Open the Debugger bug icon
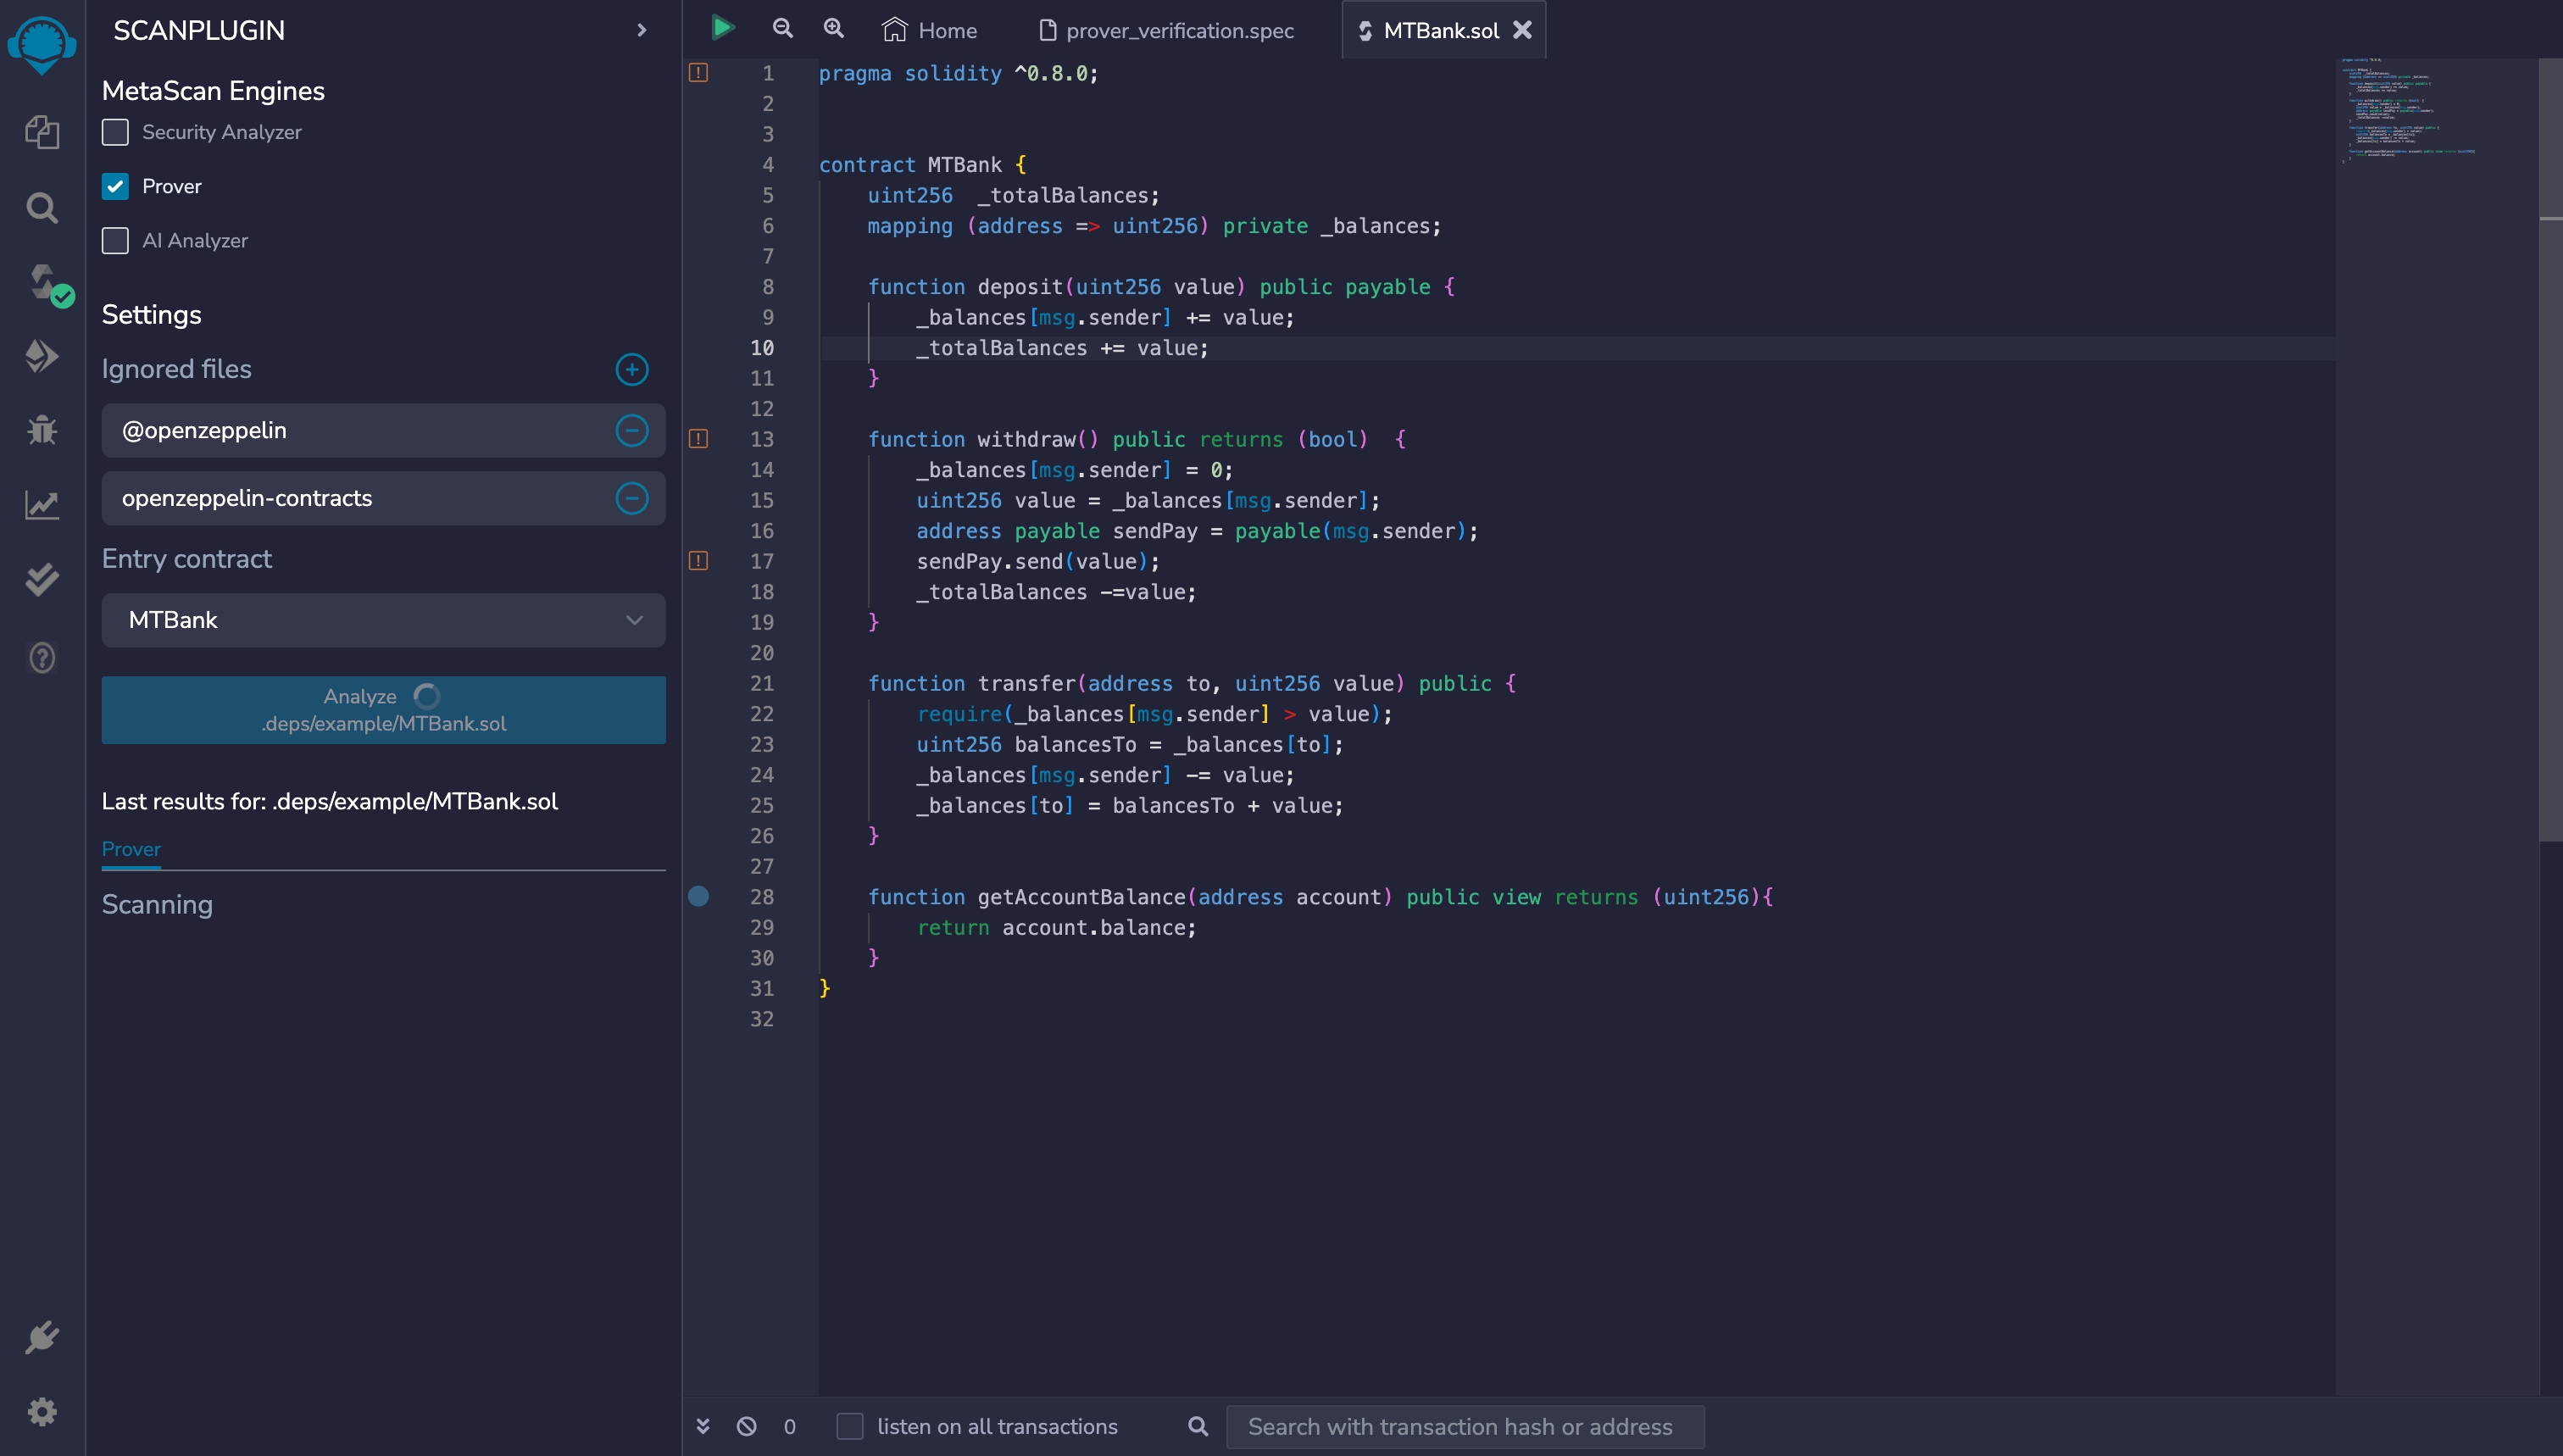Viewport: 2563px width, 1456px height. click(42, 430)
